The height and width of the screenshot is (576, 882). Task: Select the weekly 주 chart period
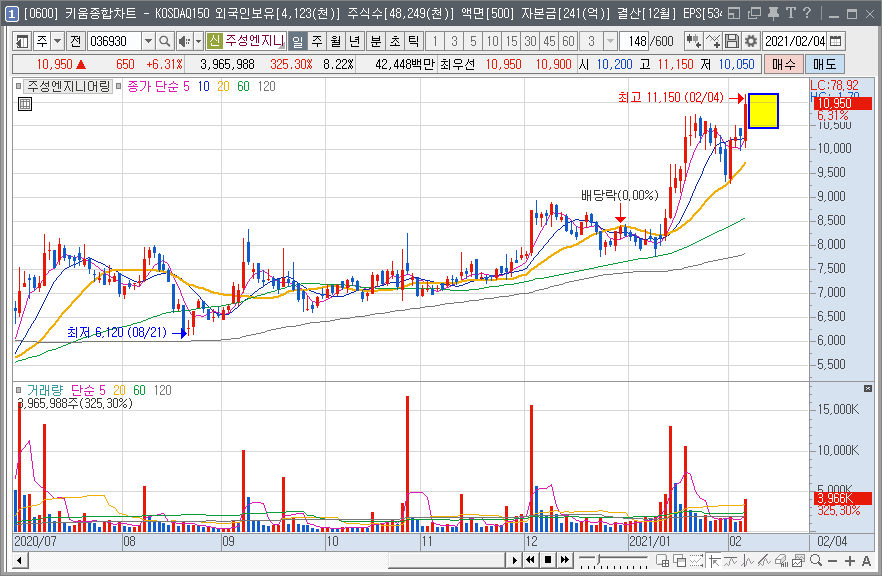pos(317,41)
